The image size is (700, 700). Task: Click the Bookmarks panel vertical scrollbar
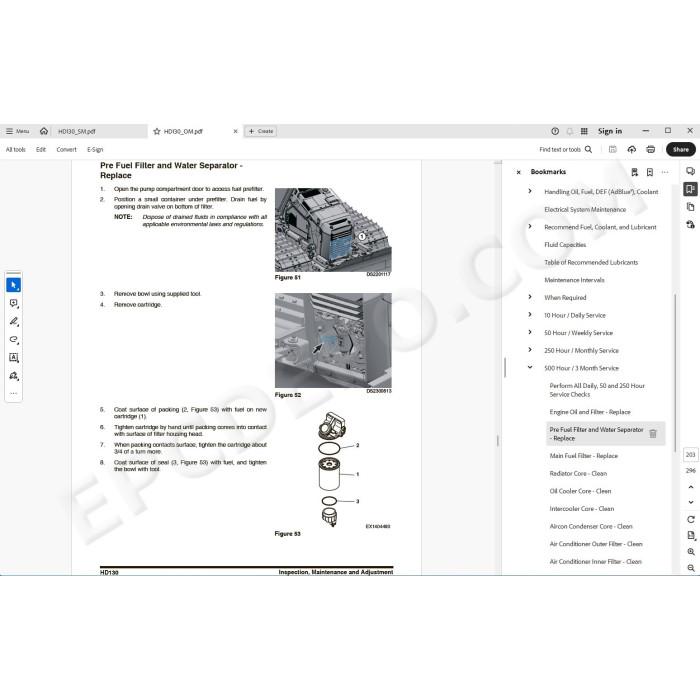tap(675, 373)
